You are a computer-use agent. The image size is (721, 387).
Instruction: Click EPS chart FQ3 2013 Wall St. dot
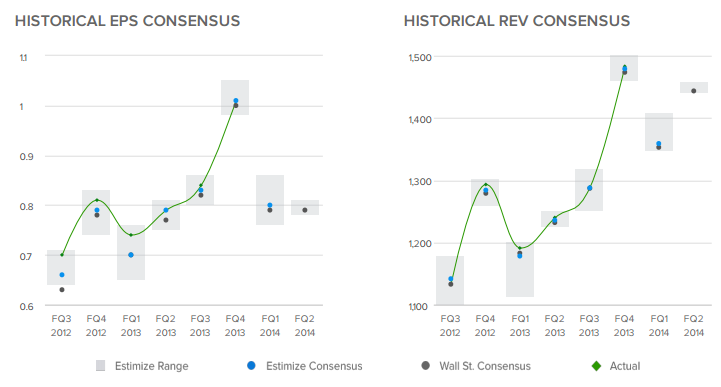click(x=201, y=195)
